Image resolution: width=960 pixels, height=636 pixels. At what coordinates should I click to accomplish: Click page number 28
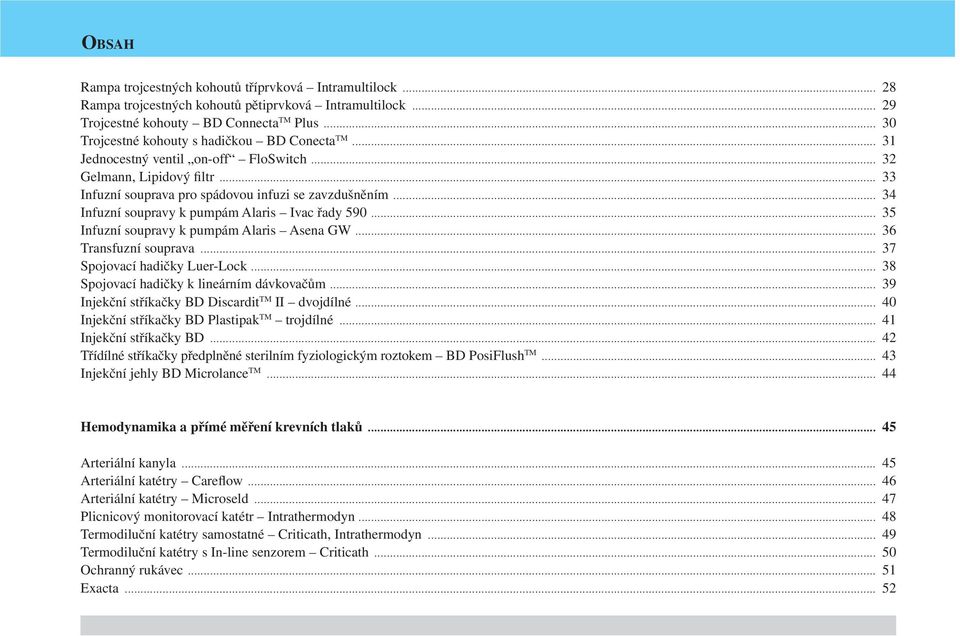888,88
